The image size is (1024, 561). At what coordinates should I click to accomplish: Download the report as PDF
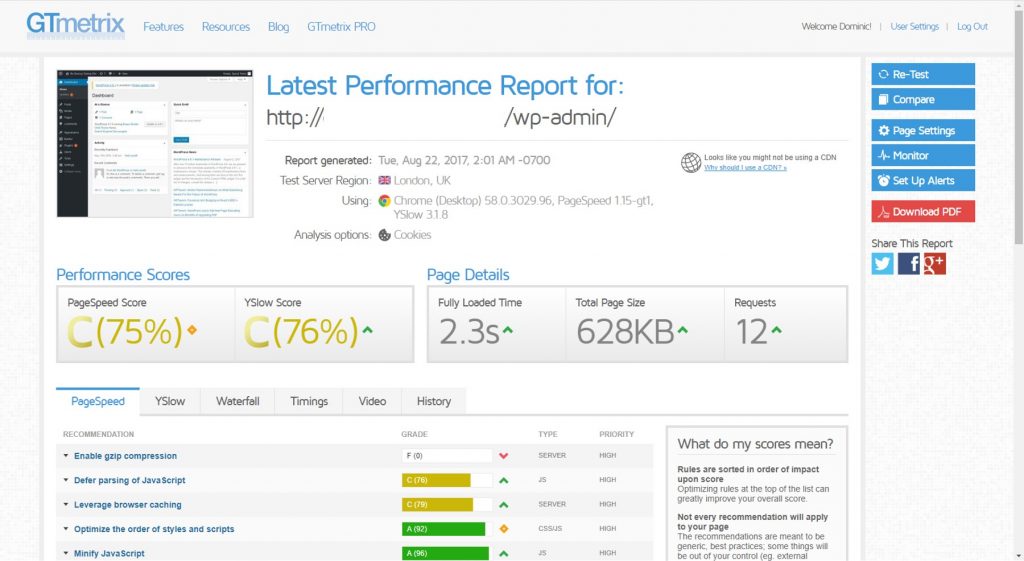[923, 212]
